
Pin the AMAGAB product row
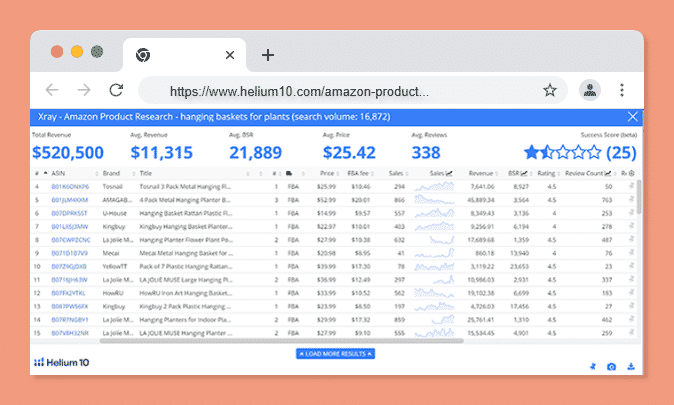tap(631, 199)
